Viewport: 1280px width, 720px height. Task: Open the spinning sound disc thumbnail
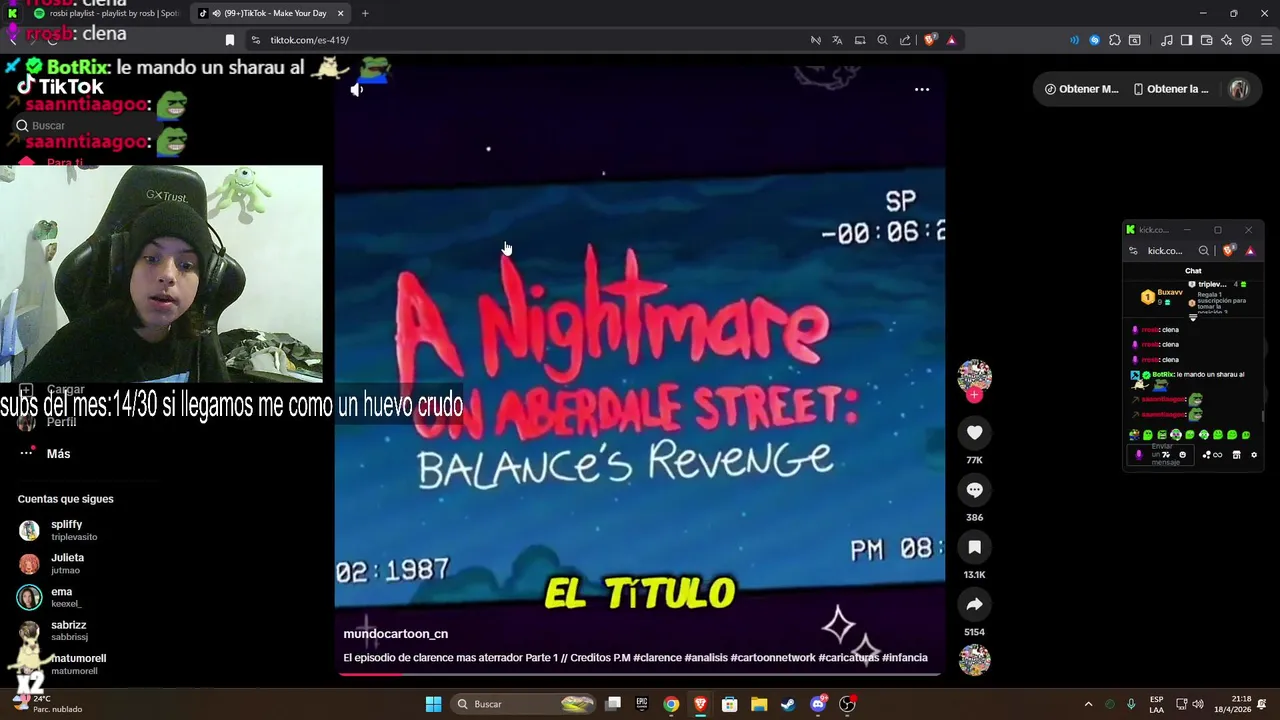coord(974,660)
